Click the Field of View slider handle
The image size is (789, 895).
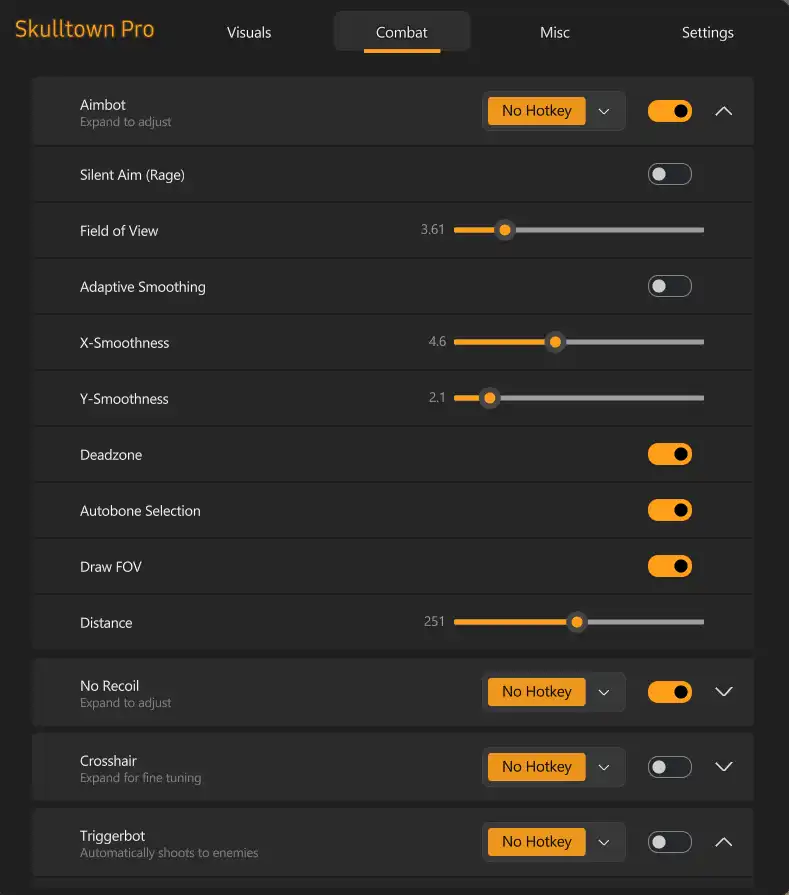(505, 231)
